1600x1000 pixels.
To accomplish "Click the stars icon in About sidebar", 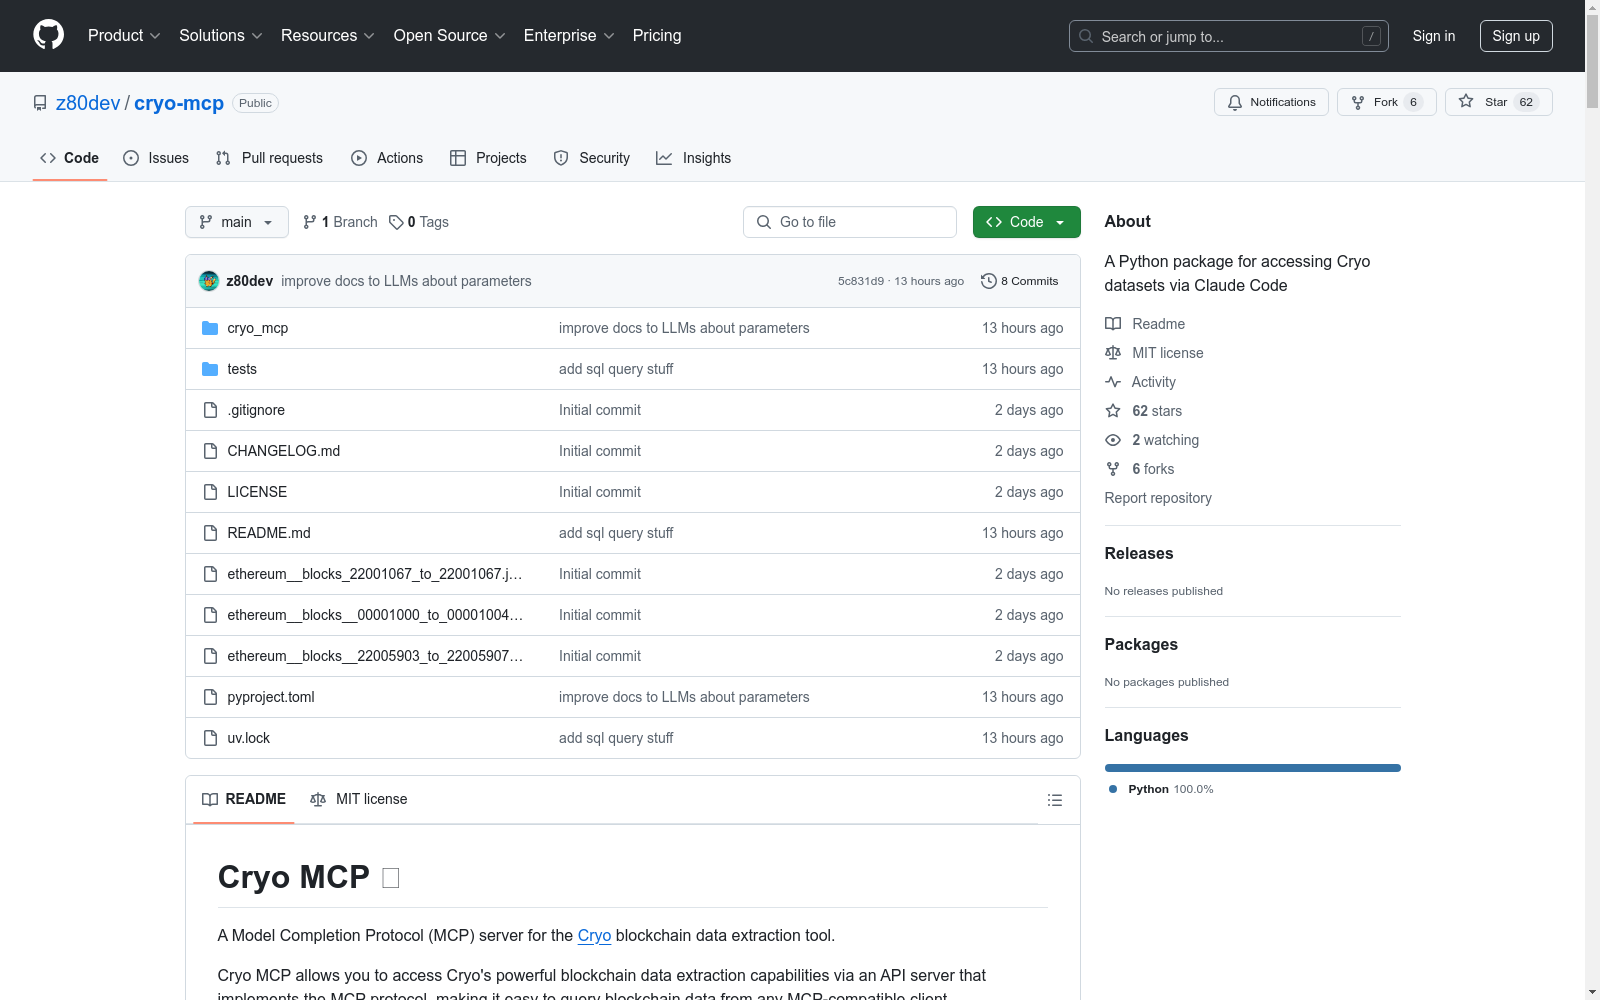I will (1113, 411).
